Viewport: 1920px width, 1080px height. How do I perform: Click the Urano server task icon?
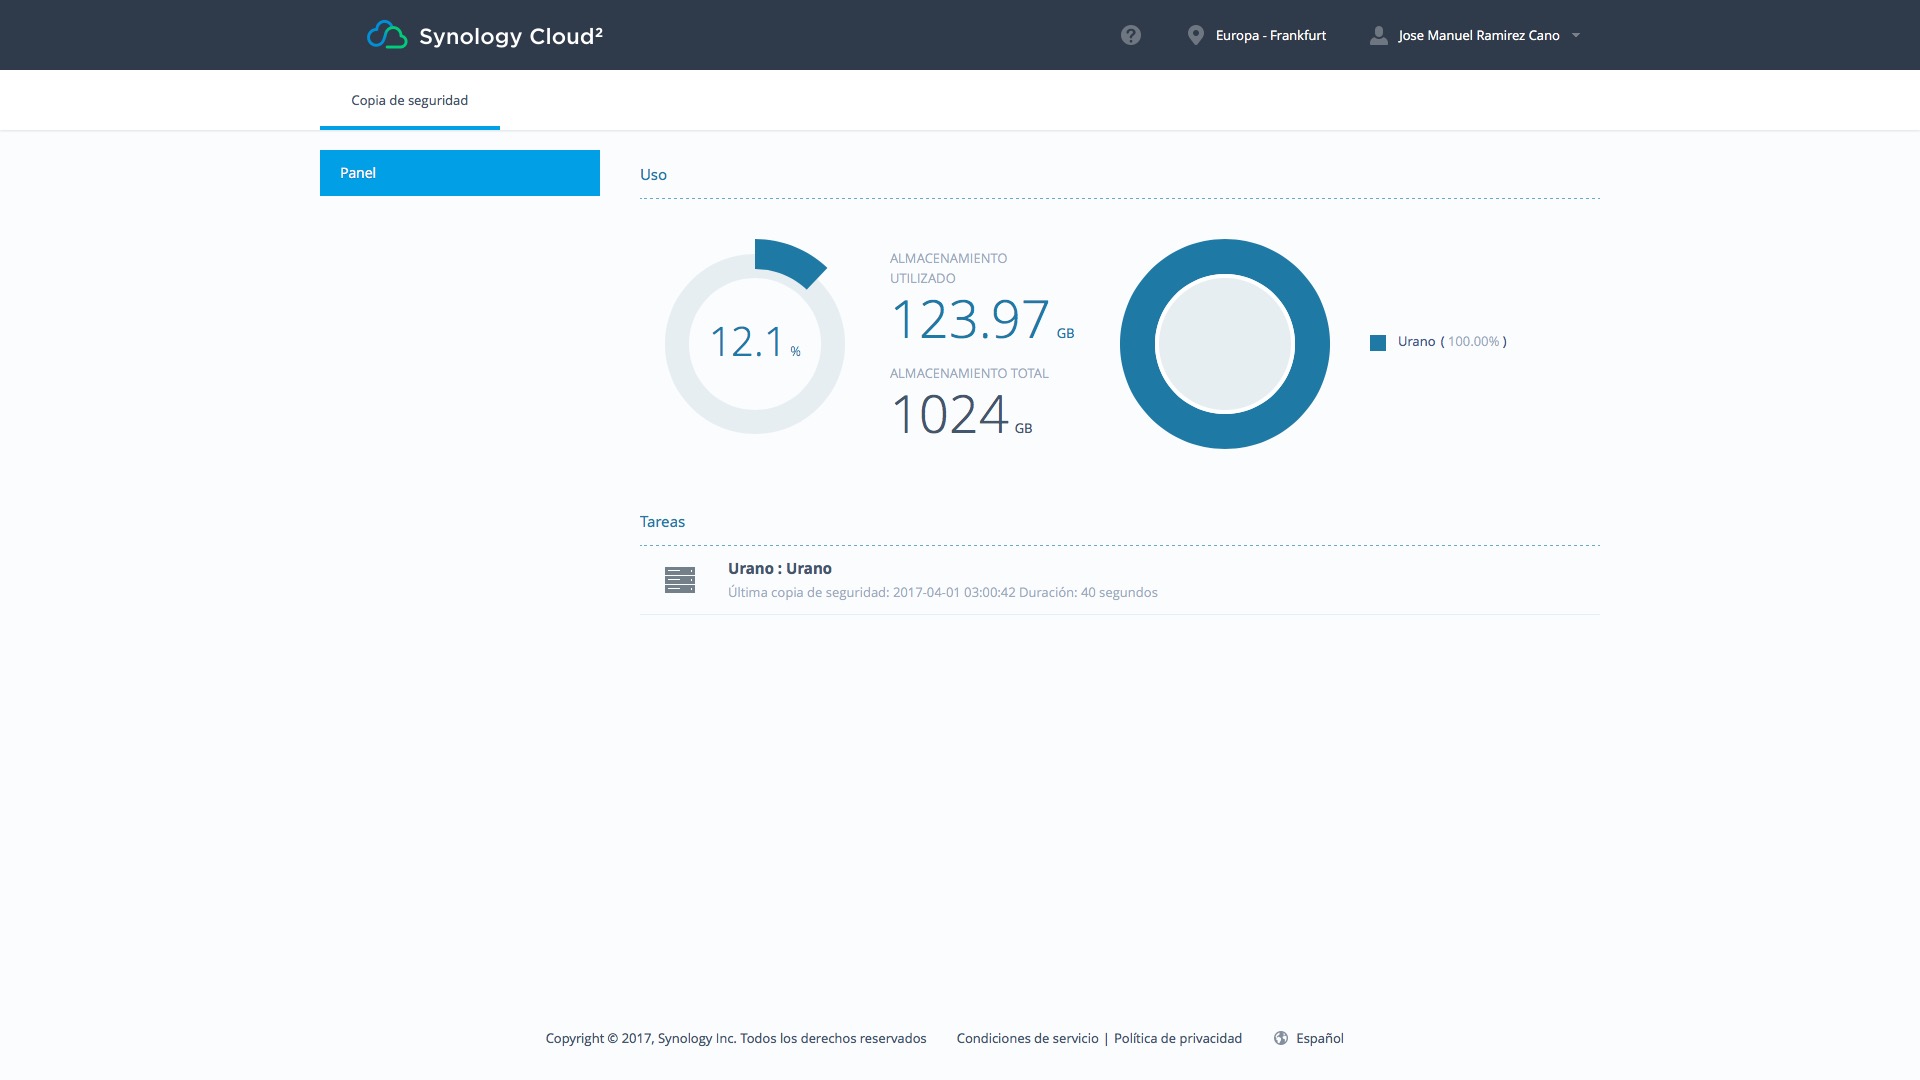[x=680, y=580]
